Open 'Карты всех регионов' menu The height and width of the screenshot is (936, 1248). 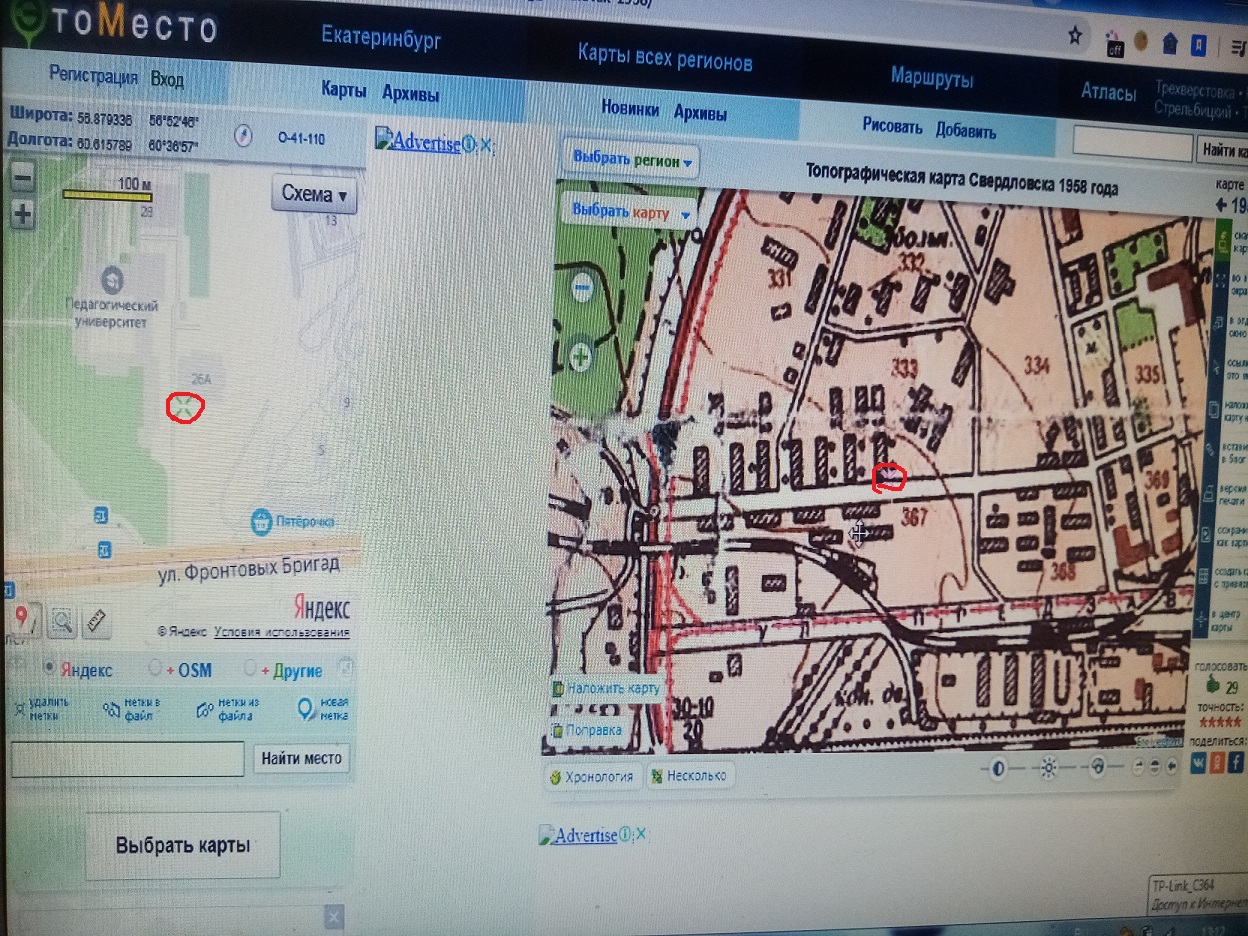(665, 59)
